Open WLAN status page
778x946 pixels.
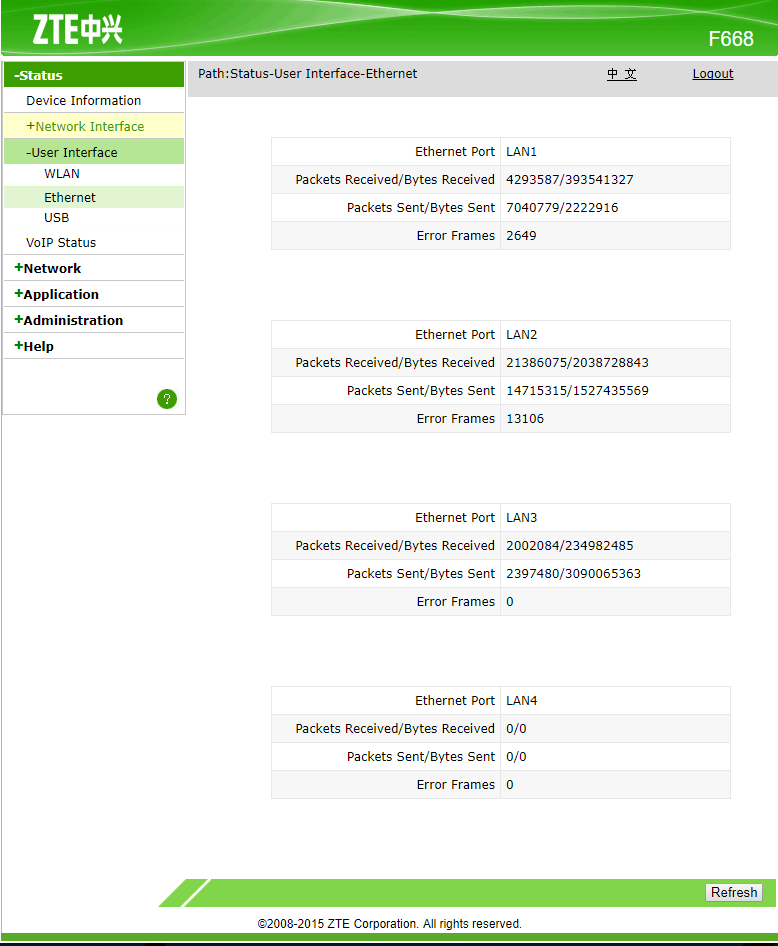coord(62,174)
